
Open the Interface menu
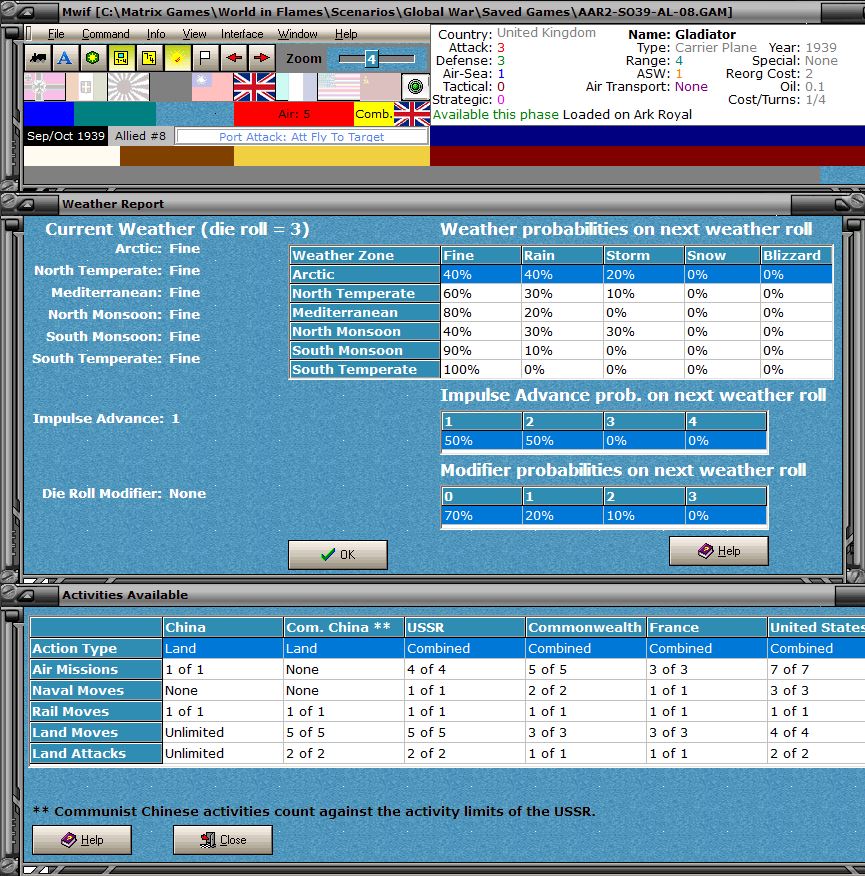(242, 34)
